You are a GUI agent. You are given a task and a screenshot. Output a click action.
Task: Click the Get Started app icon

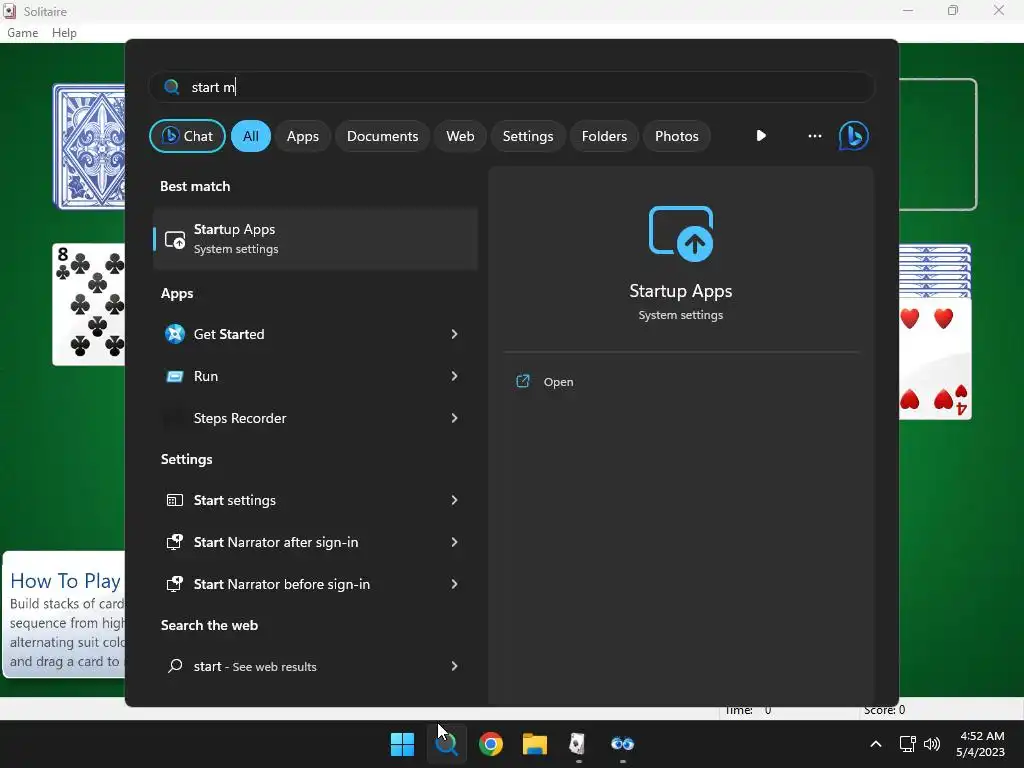pyautogui.click(x=174, y=334)
